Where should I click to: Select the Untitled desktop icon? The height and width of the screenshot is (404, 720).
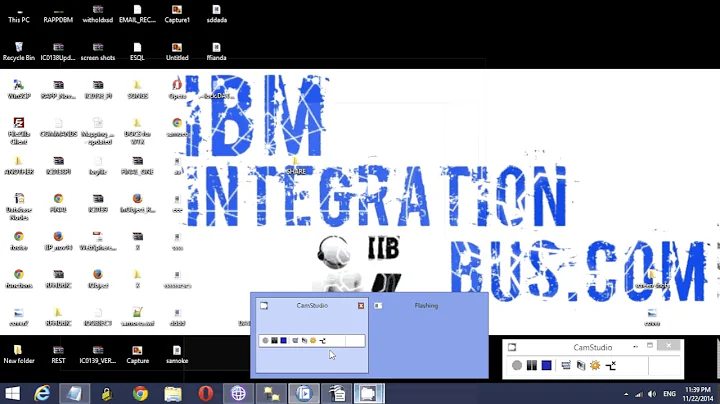click(x=177, y=51)
